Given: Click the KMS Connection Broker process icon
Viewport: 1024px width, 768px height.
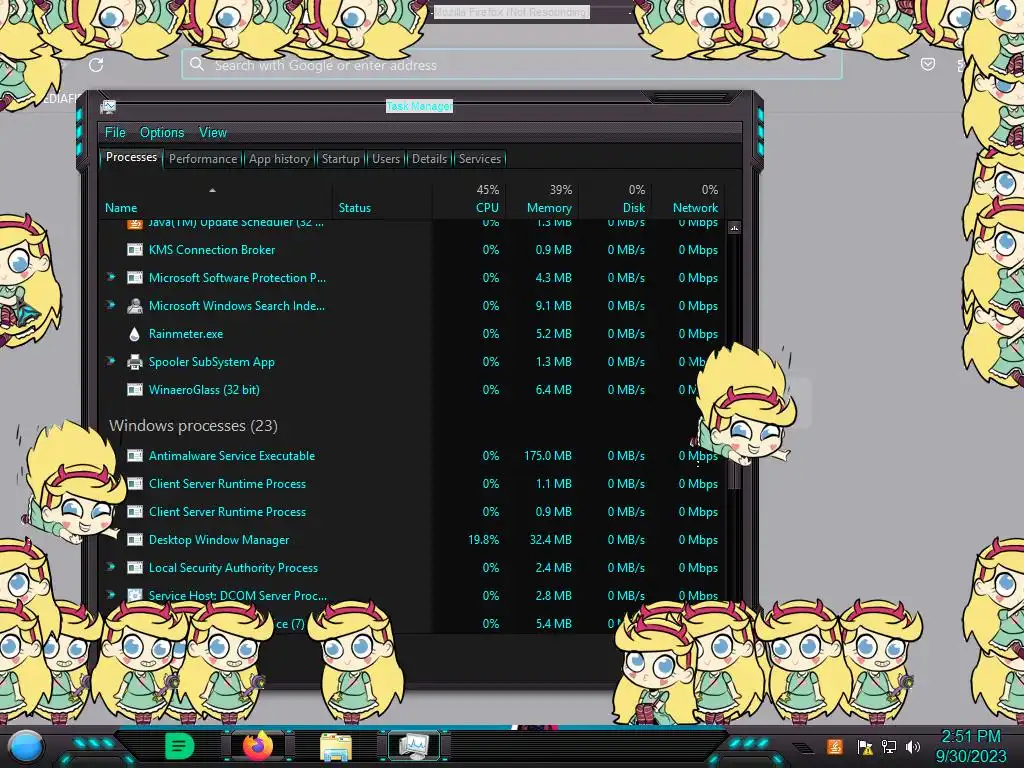Looking at the screenshot, I should tap(135, 249).
